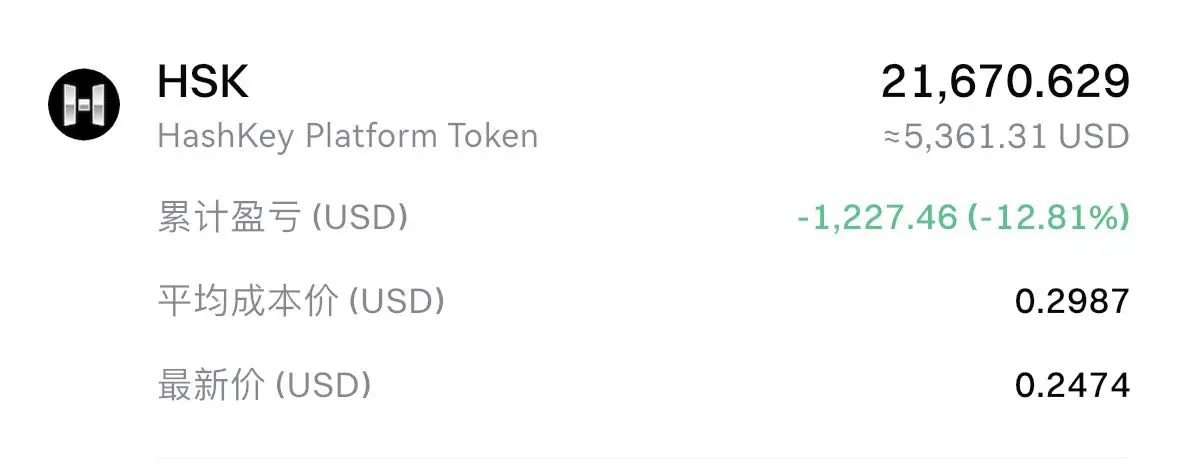Select the 0.2987 average cost value

(x=1072, y=302)
